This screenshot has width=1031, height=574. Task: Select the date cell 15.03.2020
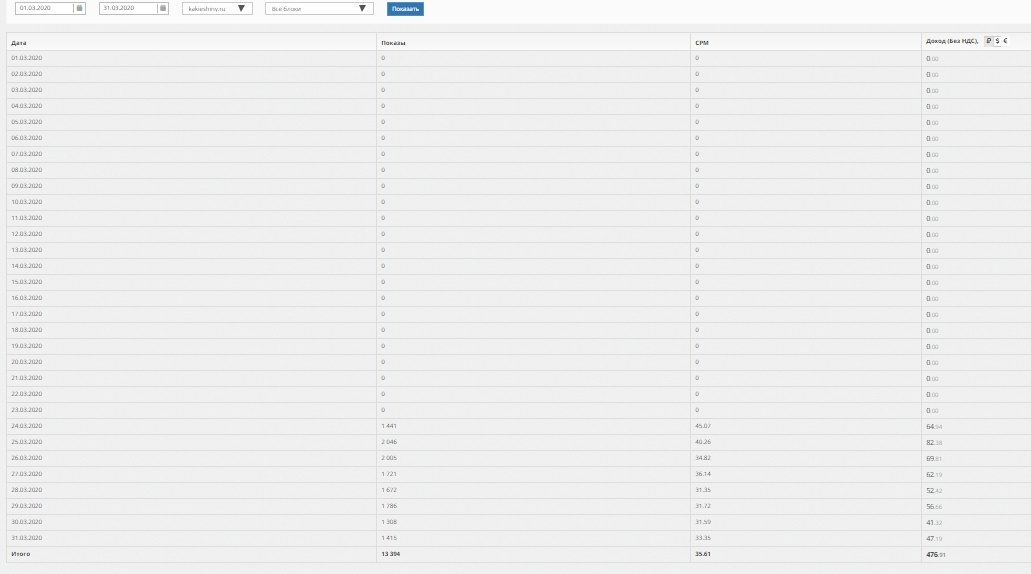(26, 281)
